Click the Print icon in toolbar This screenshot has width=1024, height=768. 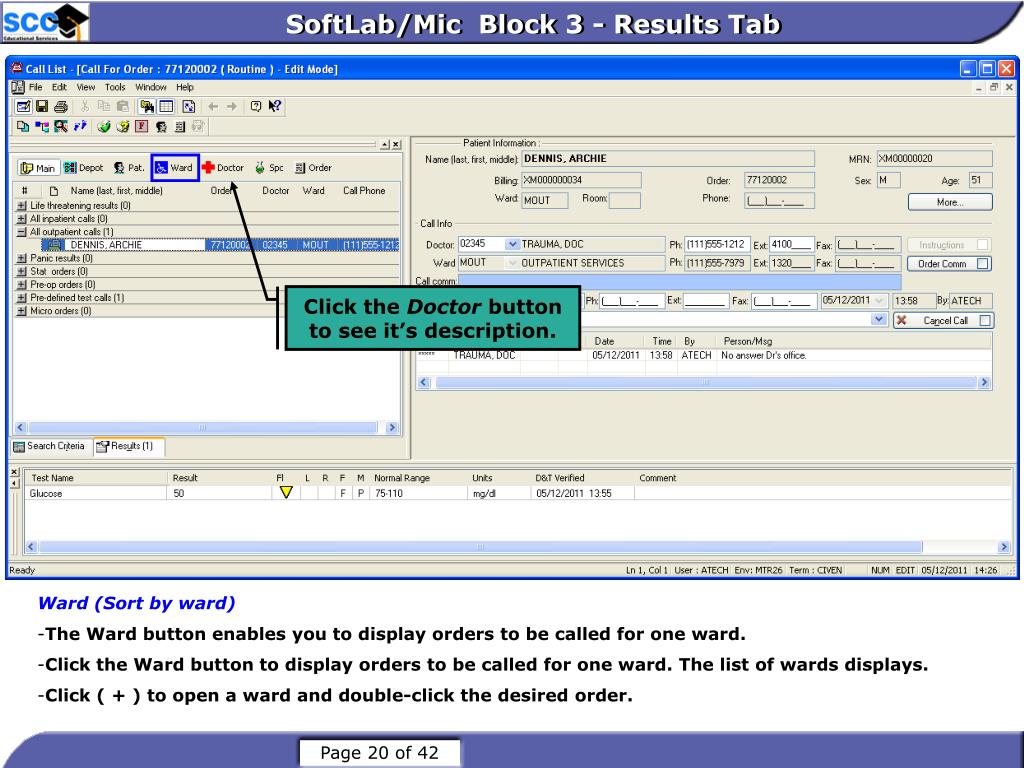click(61, 106)
